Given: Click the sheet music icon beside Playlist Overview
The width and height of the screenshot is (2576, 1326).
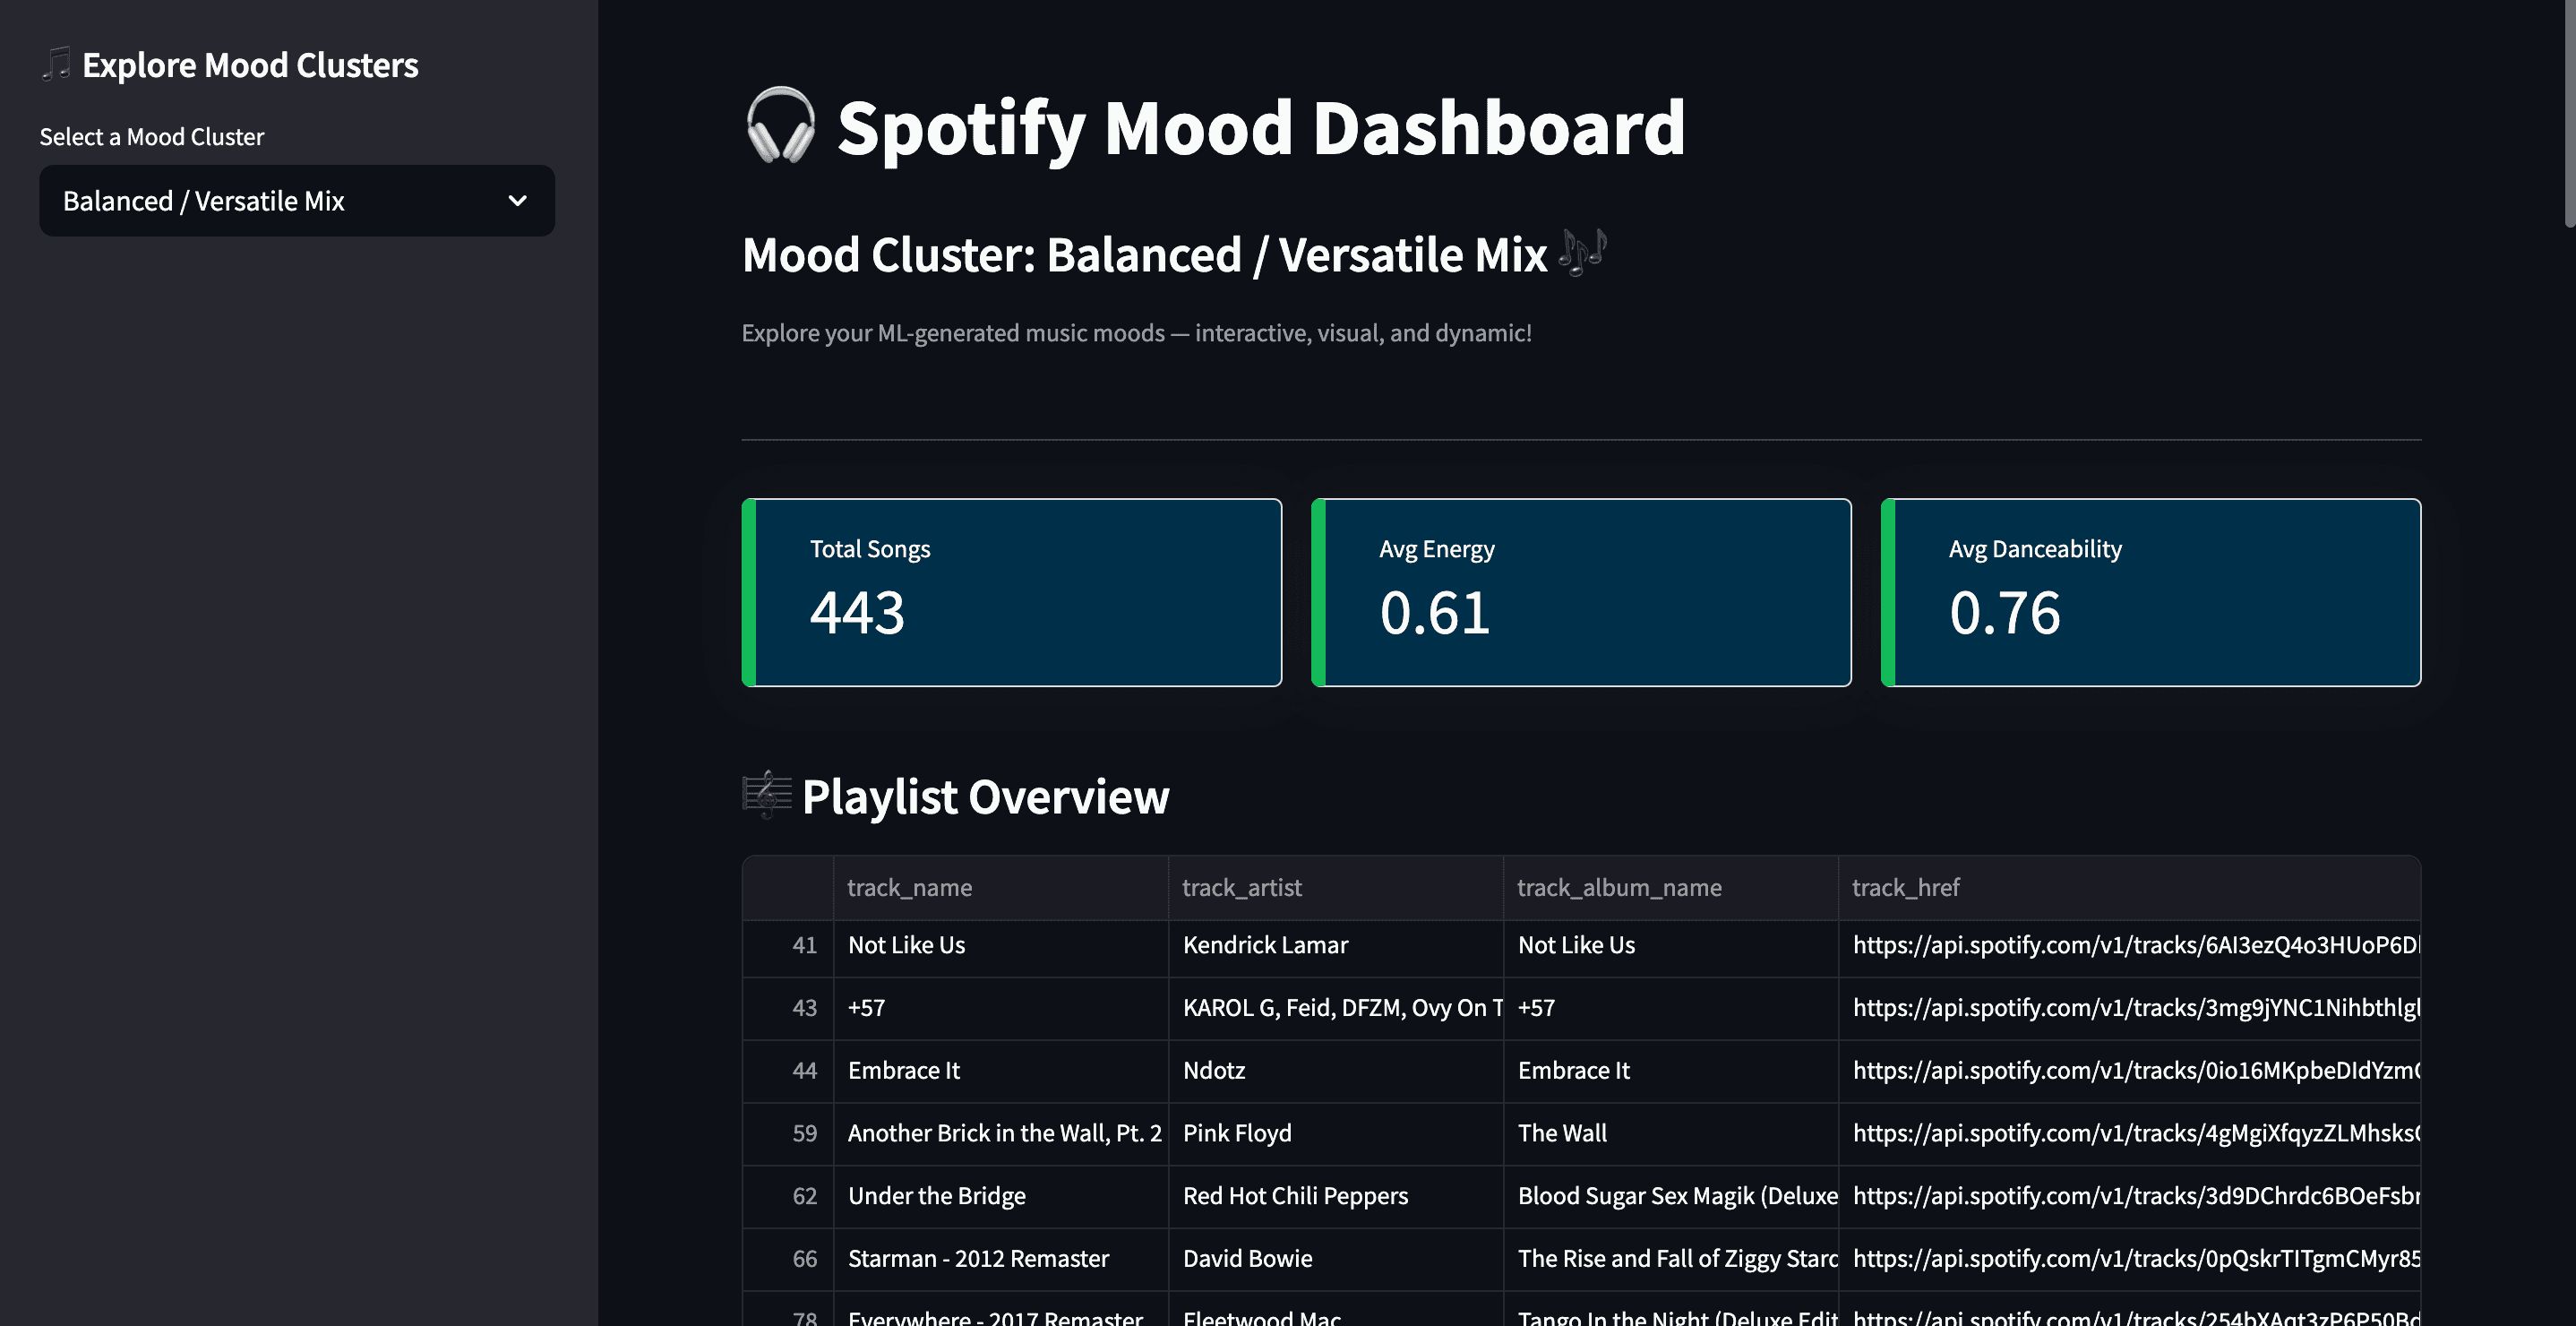Looking at the screenshot, I should 767,795.
